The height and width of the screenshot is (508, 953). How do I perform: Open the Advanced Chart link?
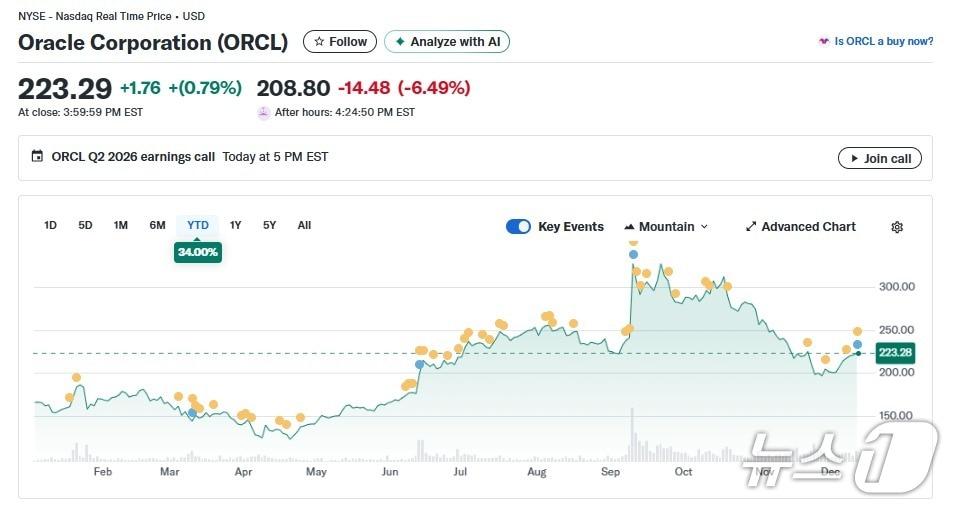808,227
